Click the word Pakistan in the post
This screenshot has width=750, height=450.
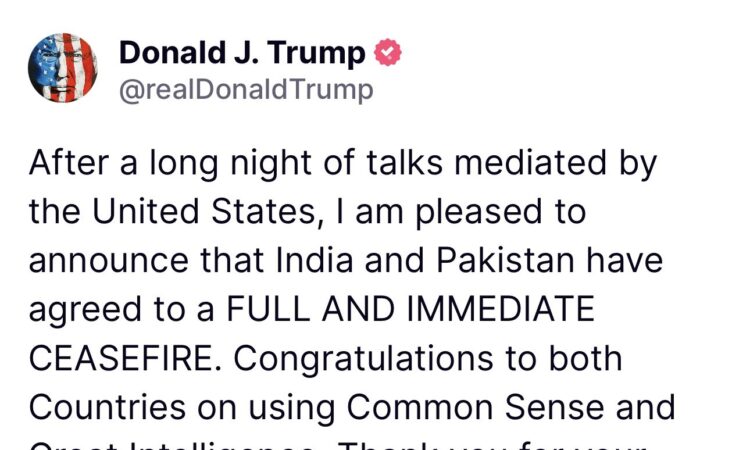[x=505, y=260]
